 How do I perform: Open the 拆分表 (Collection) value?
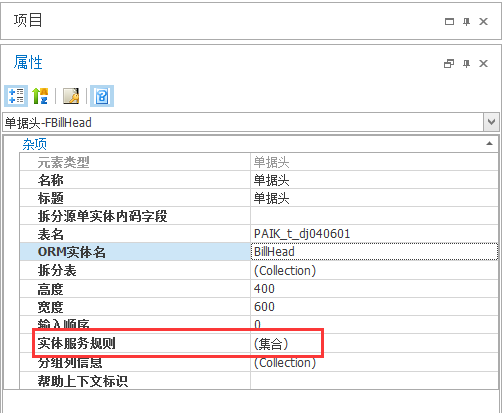click(374, 270)
